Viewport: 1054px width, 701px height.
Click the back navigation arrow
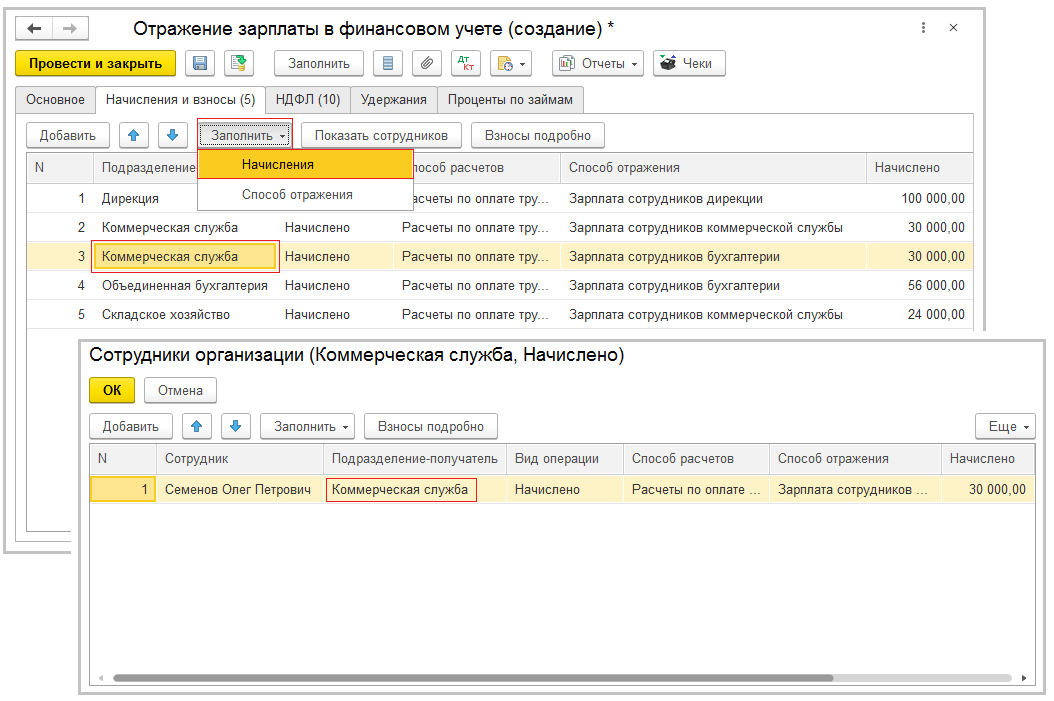point(35,29)
